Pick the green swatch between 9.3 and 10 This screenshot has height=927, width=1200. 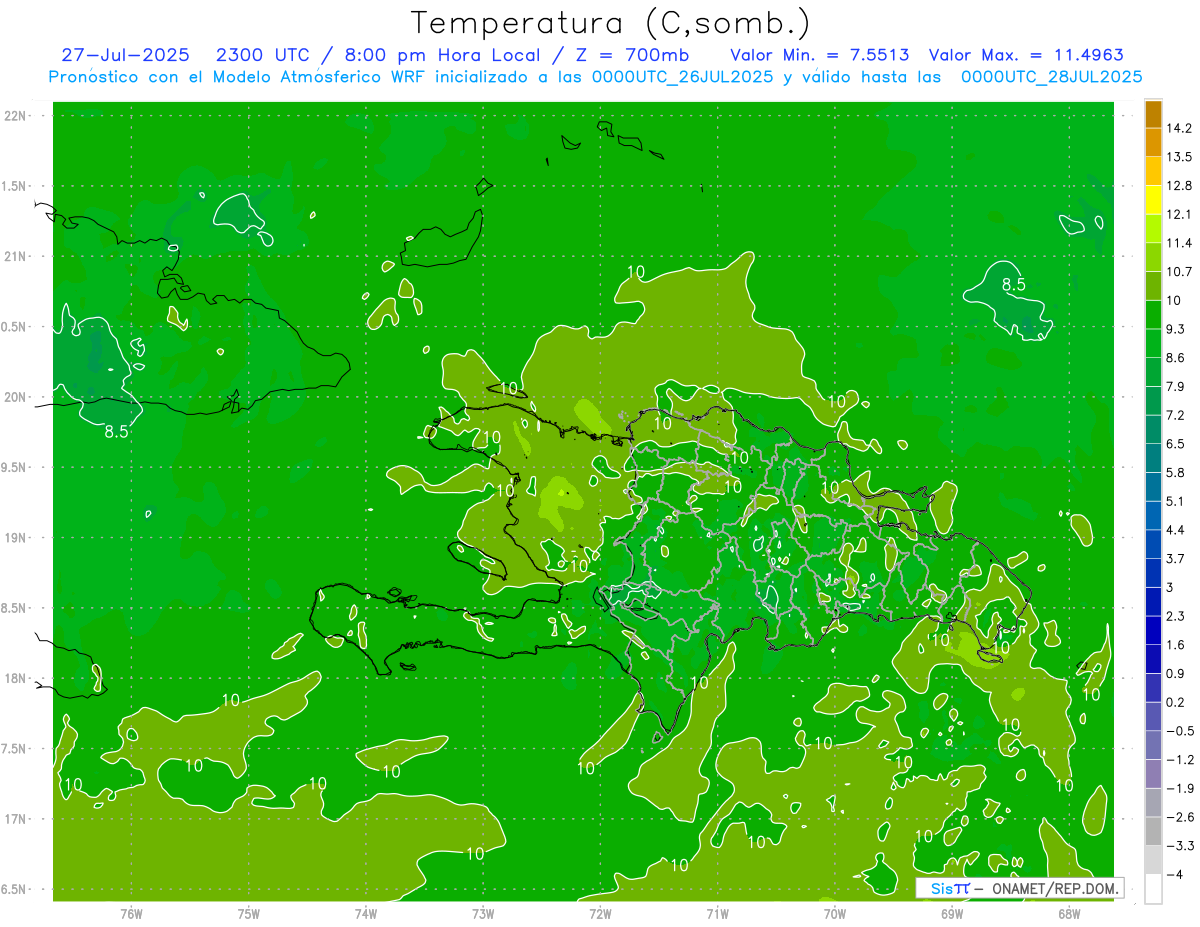pyautogui.click(x=1153, y=314)
